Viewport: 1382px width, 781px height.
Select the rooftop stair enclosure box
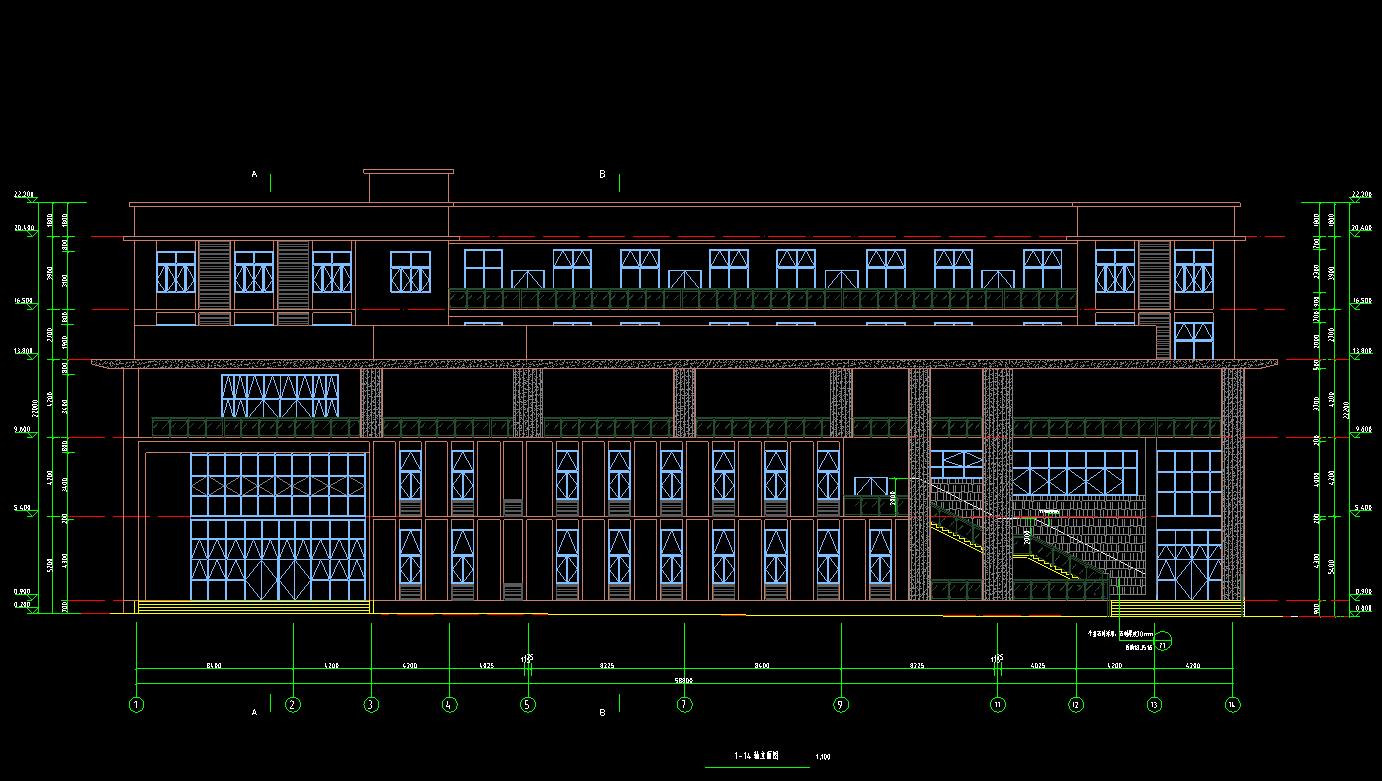point(408,186)
